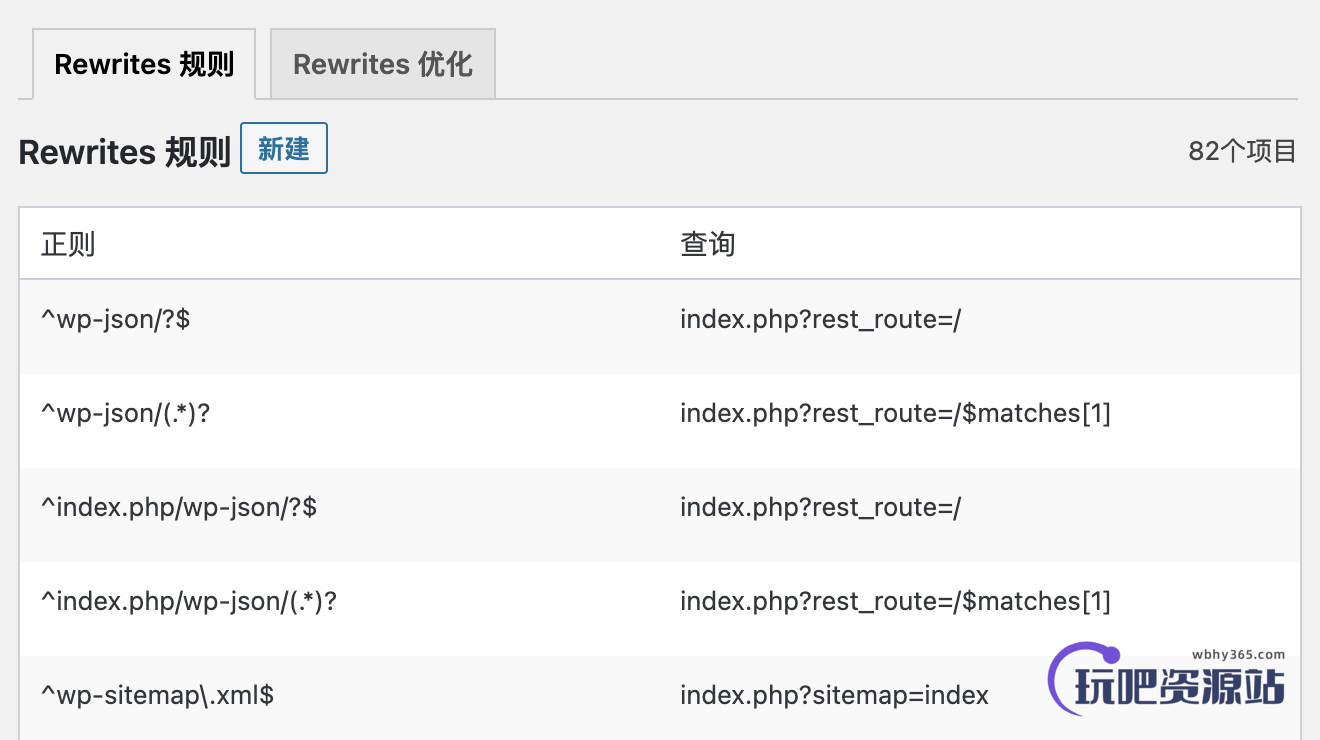
Task: Click the query value for ^wp-json/?$ rule
Action: tap(820, 320)
